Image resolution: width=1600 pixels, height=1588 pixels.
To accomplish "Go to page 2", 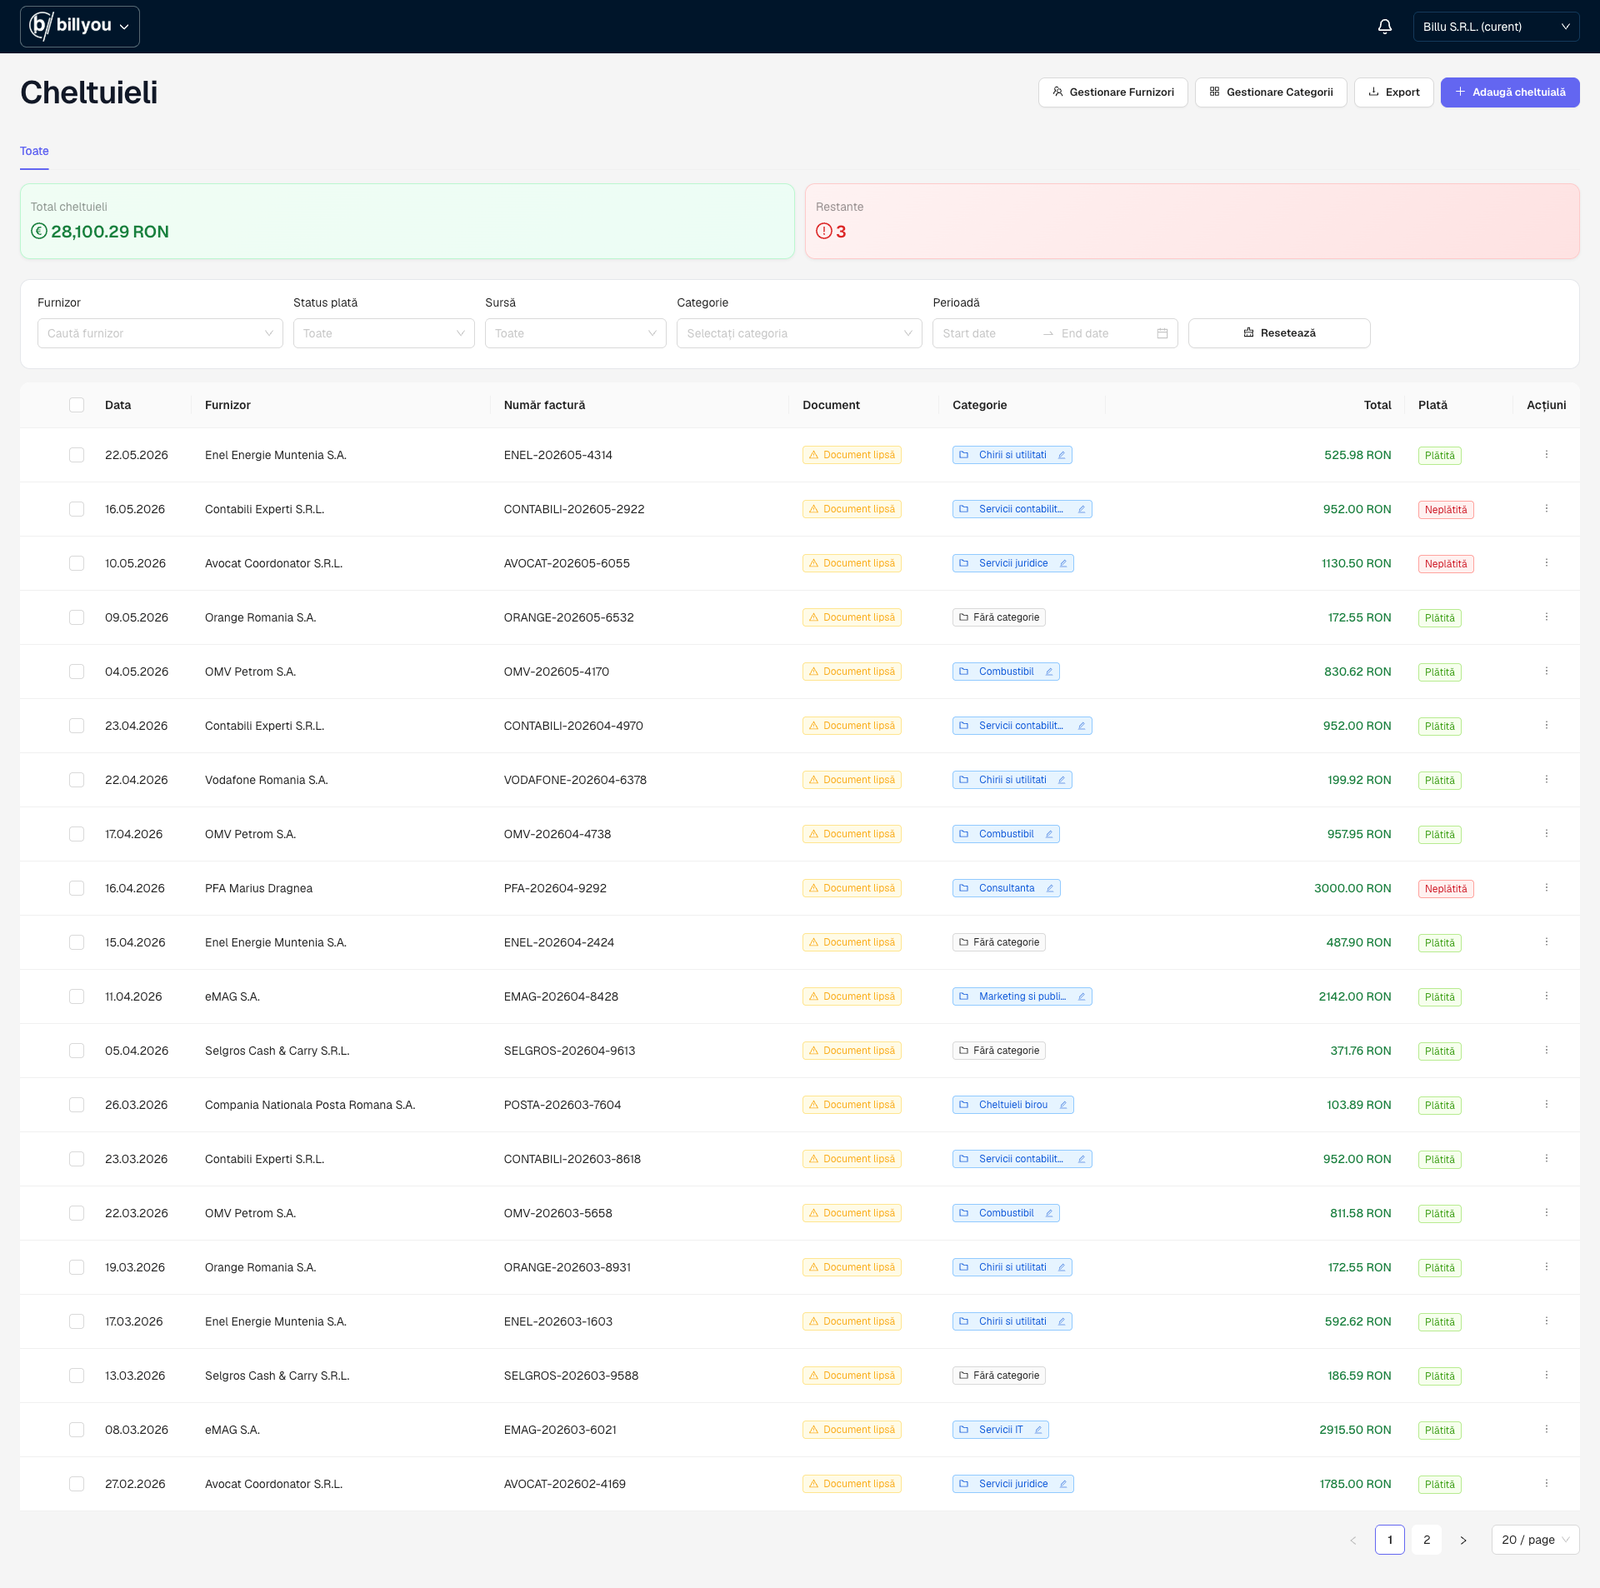I will point(1427,1540).
